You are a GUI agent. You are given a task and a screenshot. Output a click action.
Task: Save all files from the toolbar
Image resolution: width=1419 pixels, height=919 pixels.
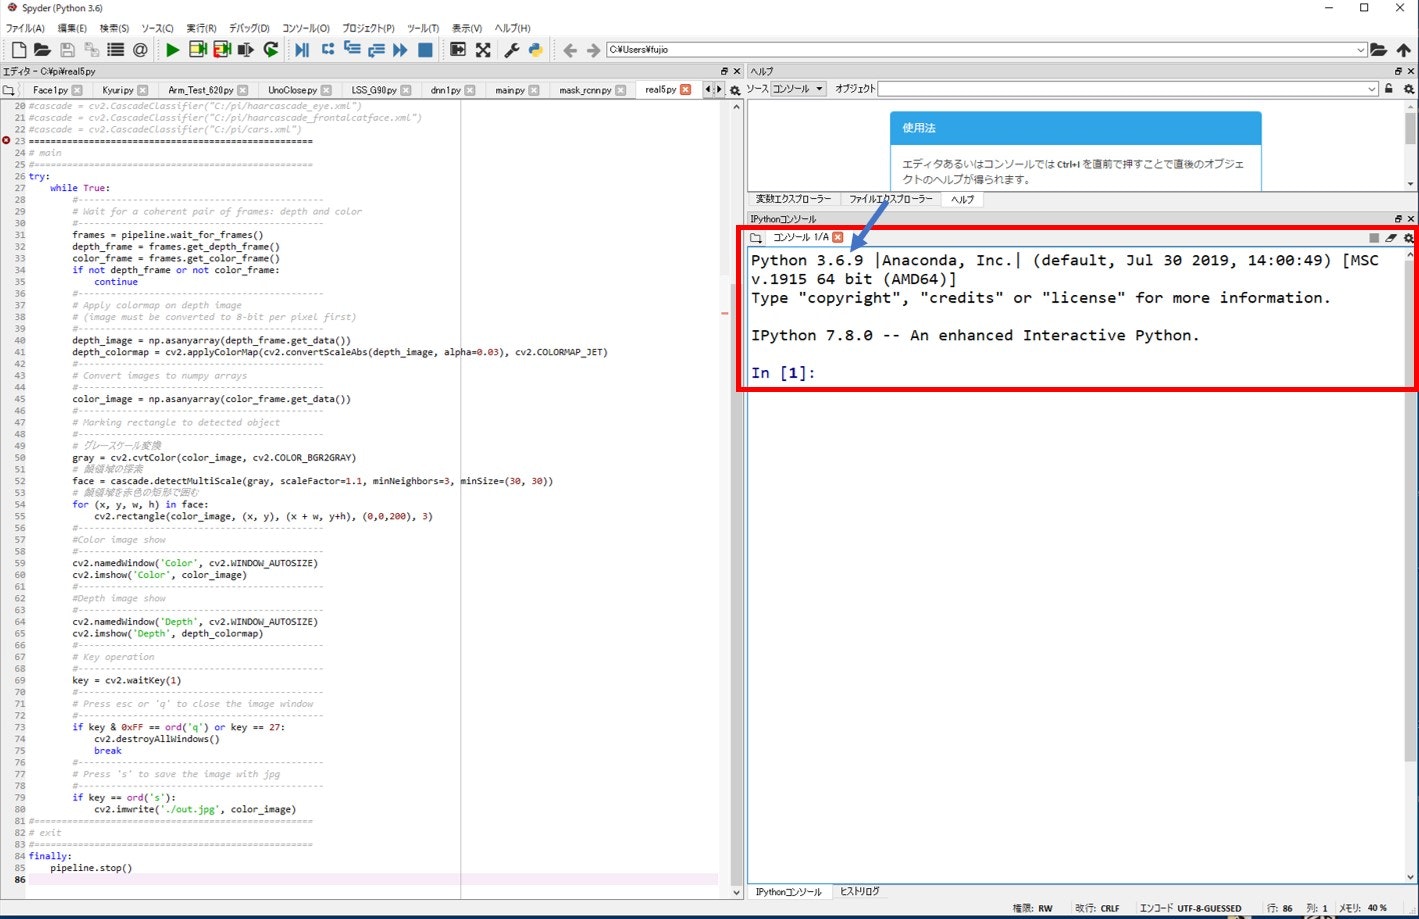91,50
